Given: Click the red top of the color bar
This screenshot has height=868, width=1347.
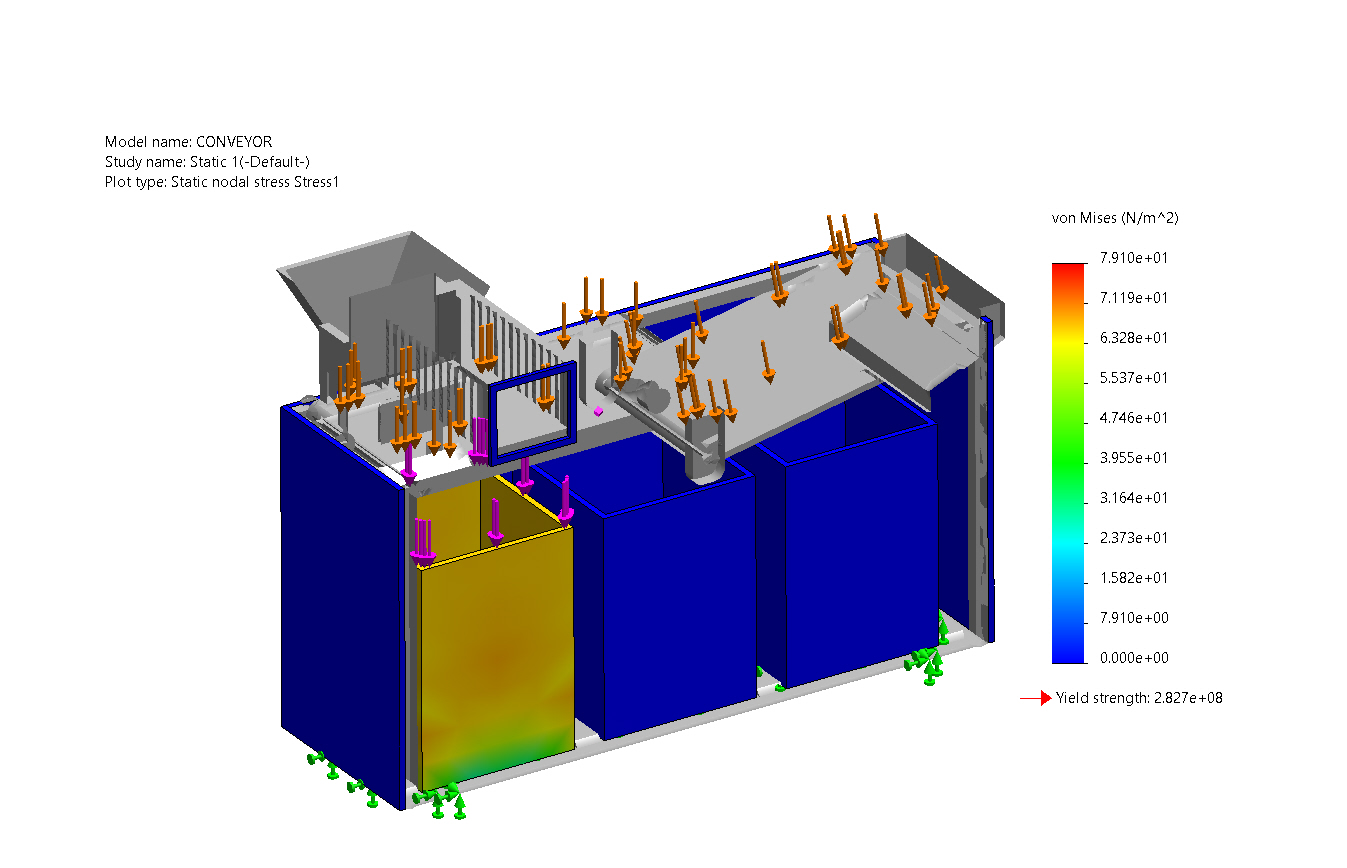Looking at the screenshot, I should 1068,272.
